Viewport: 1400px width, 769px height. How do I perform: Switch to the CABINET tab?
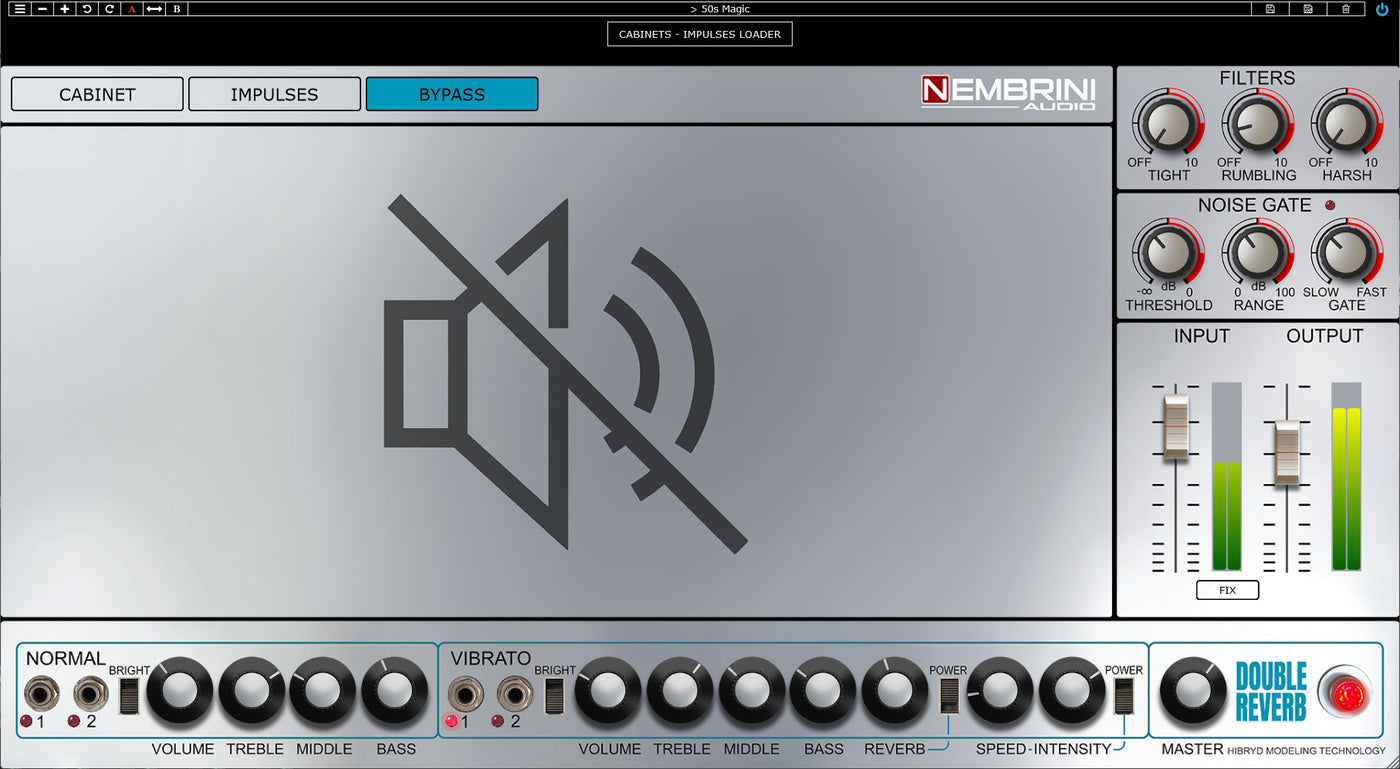click(x=97, y=94)
